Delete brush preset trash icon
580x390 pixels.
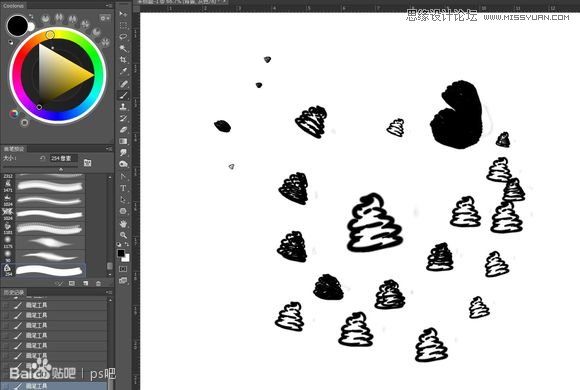(x=98, y=283)
